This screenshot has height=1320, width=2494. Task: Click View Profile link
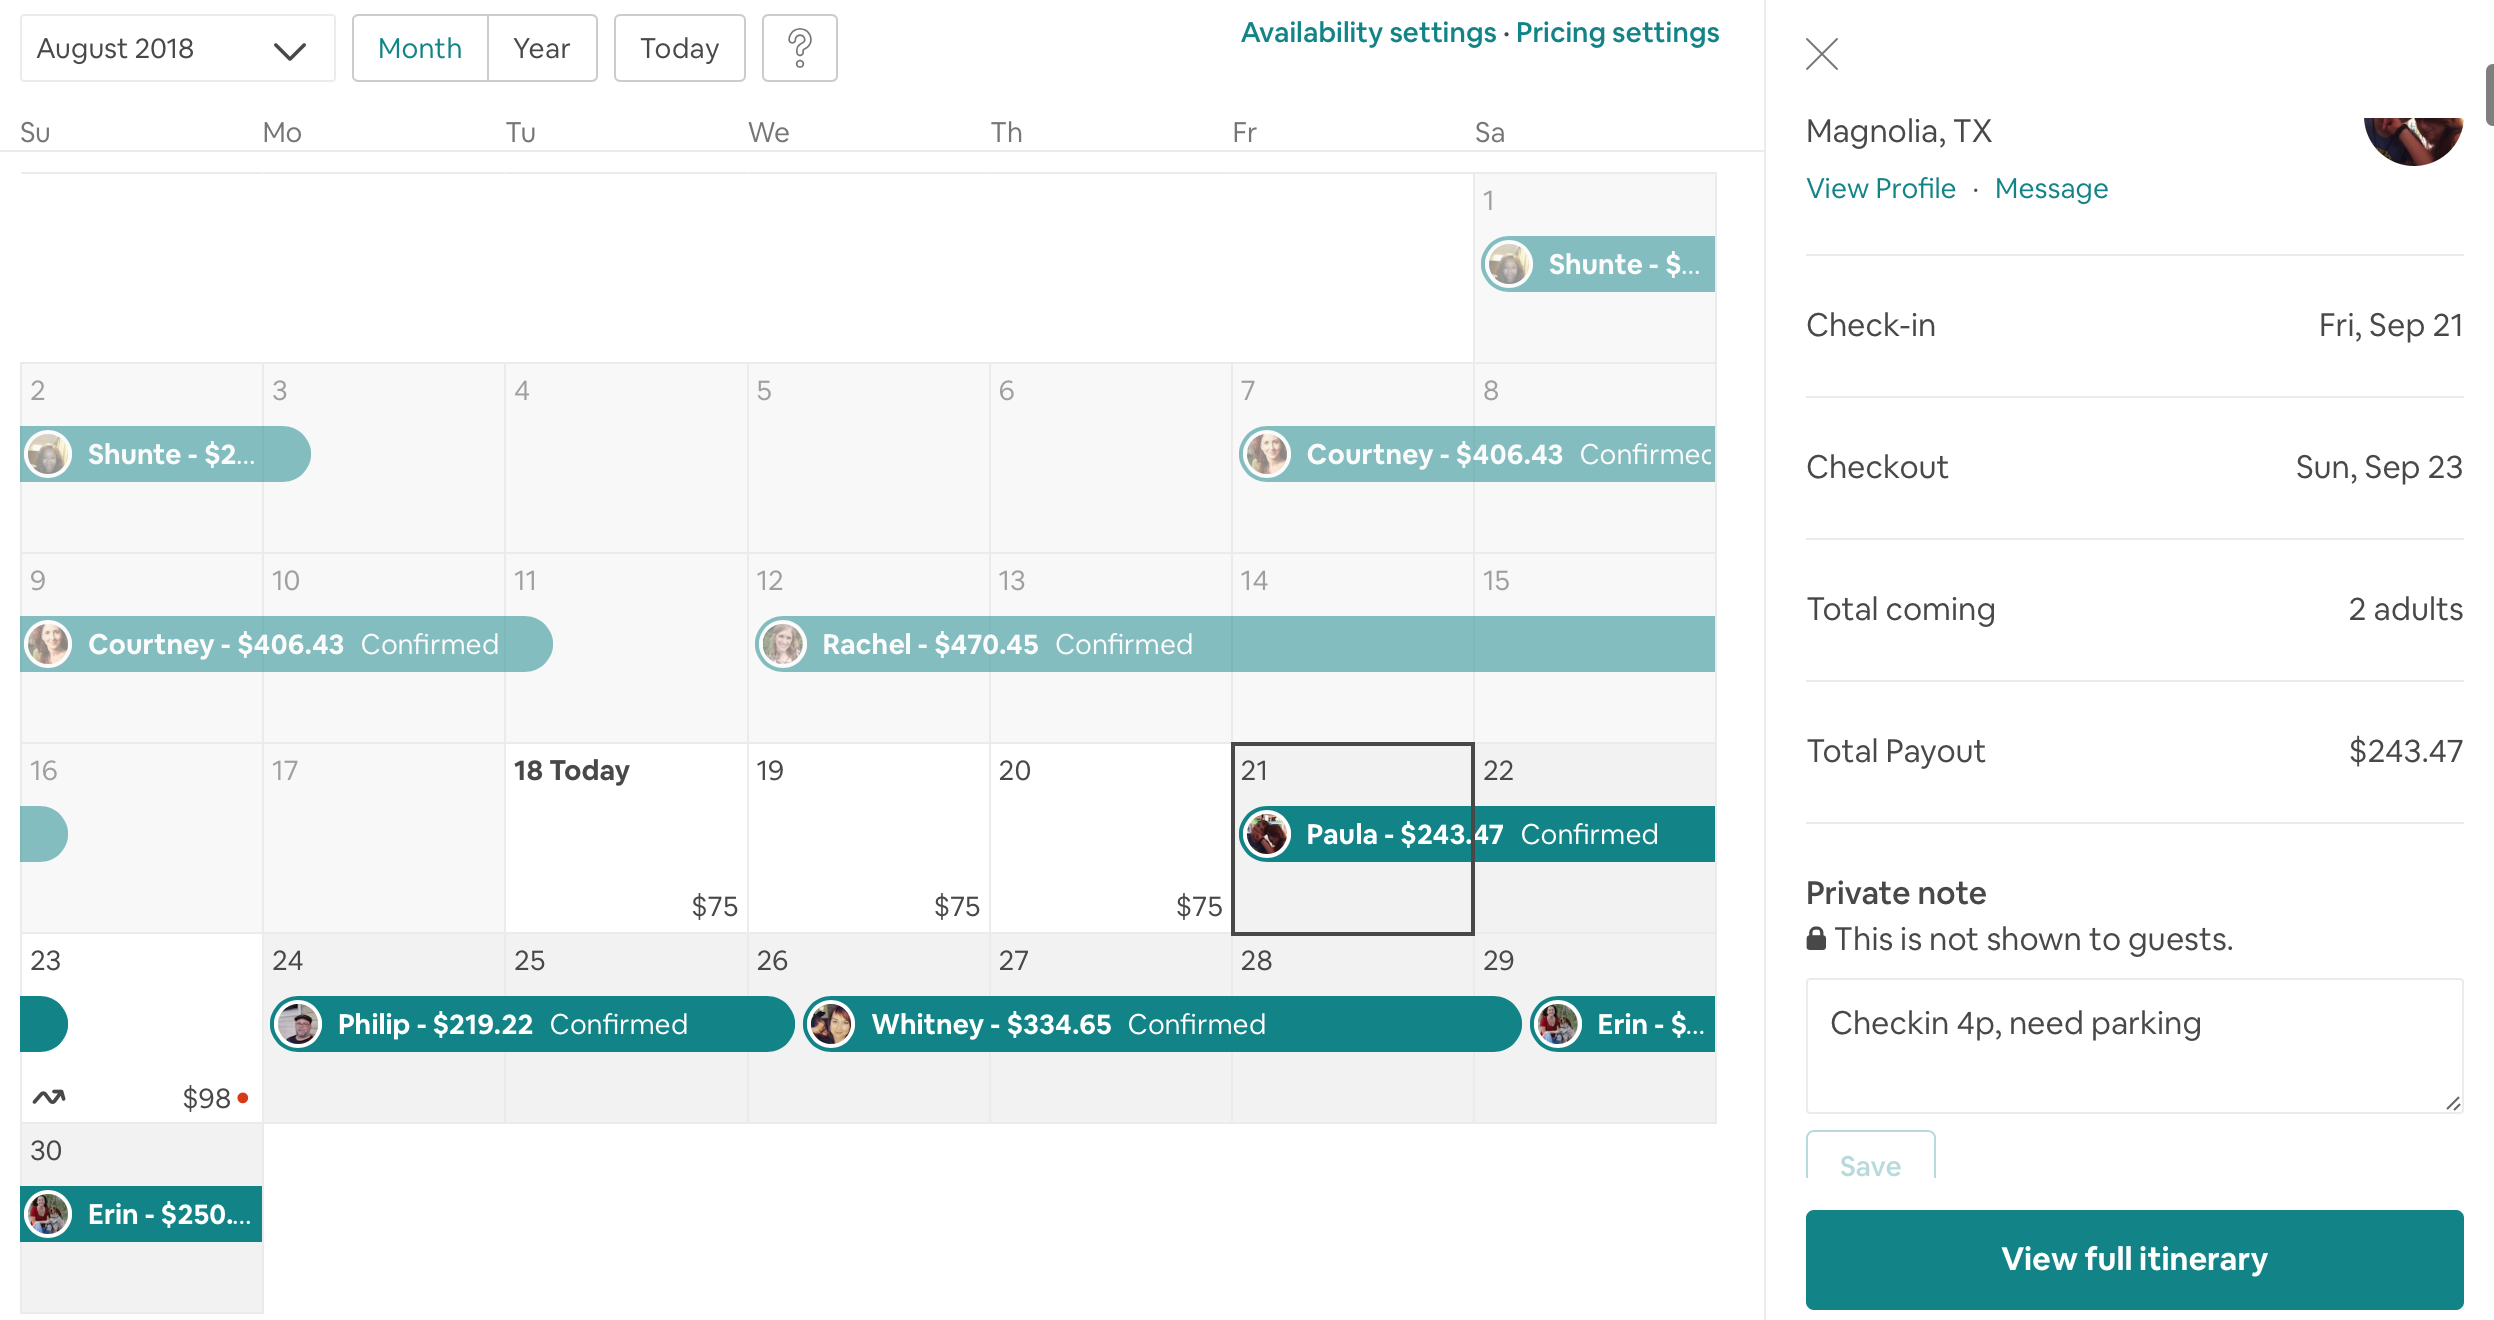(1880, 188)
